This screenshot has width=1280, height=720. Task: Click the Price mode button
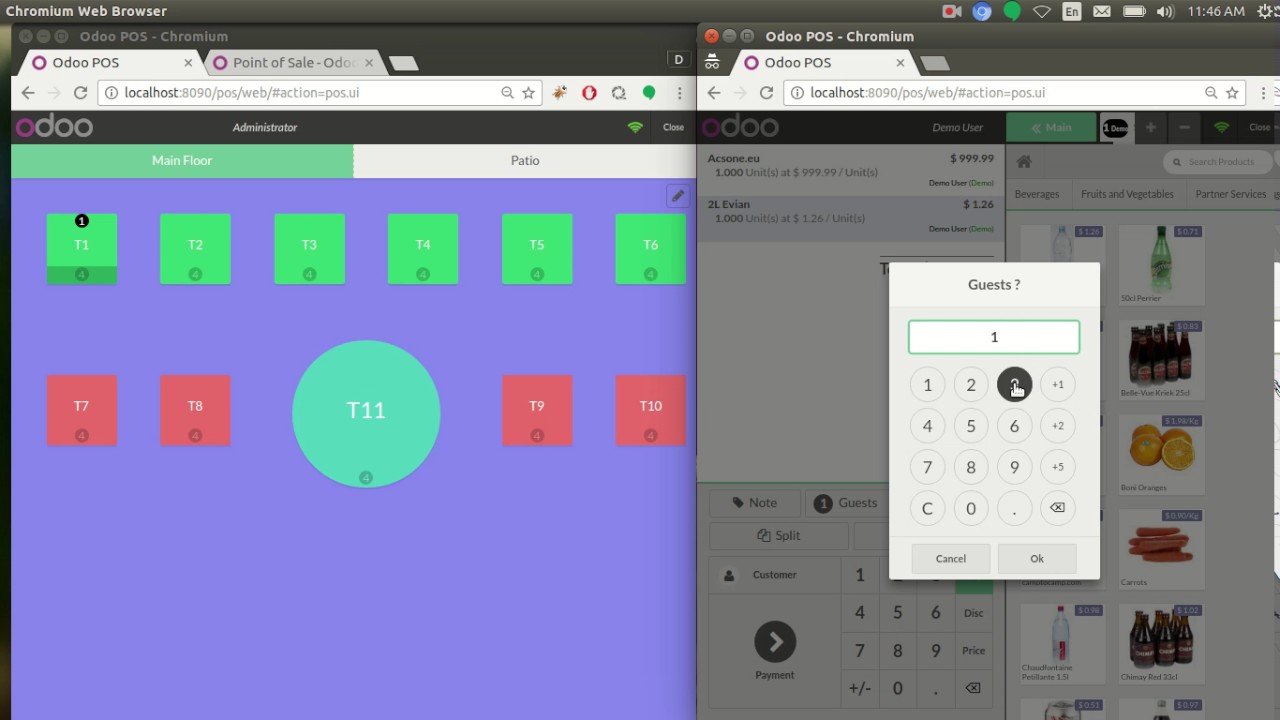coord(974,650)
